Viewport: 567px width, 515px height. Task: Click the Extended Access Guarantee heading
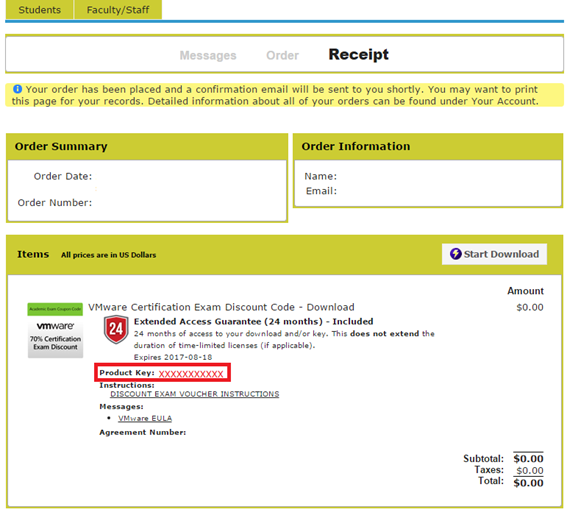tap(253, 322)
